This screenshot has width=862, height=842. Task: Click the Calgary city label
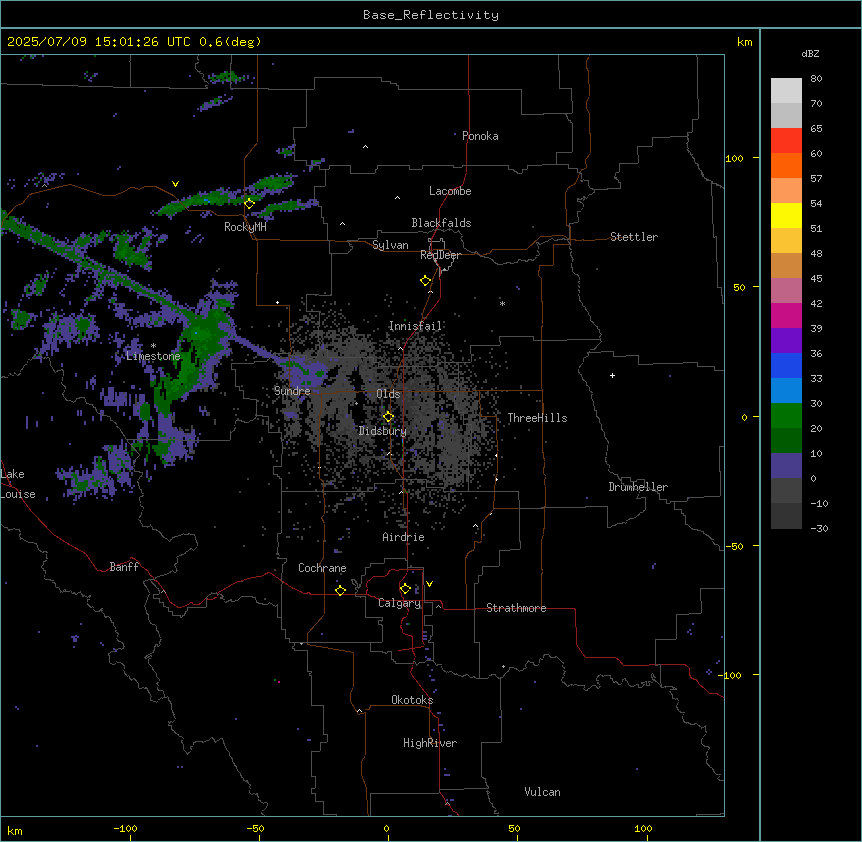coord(400,603)
